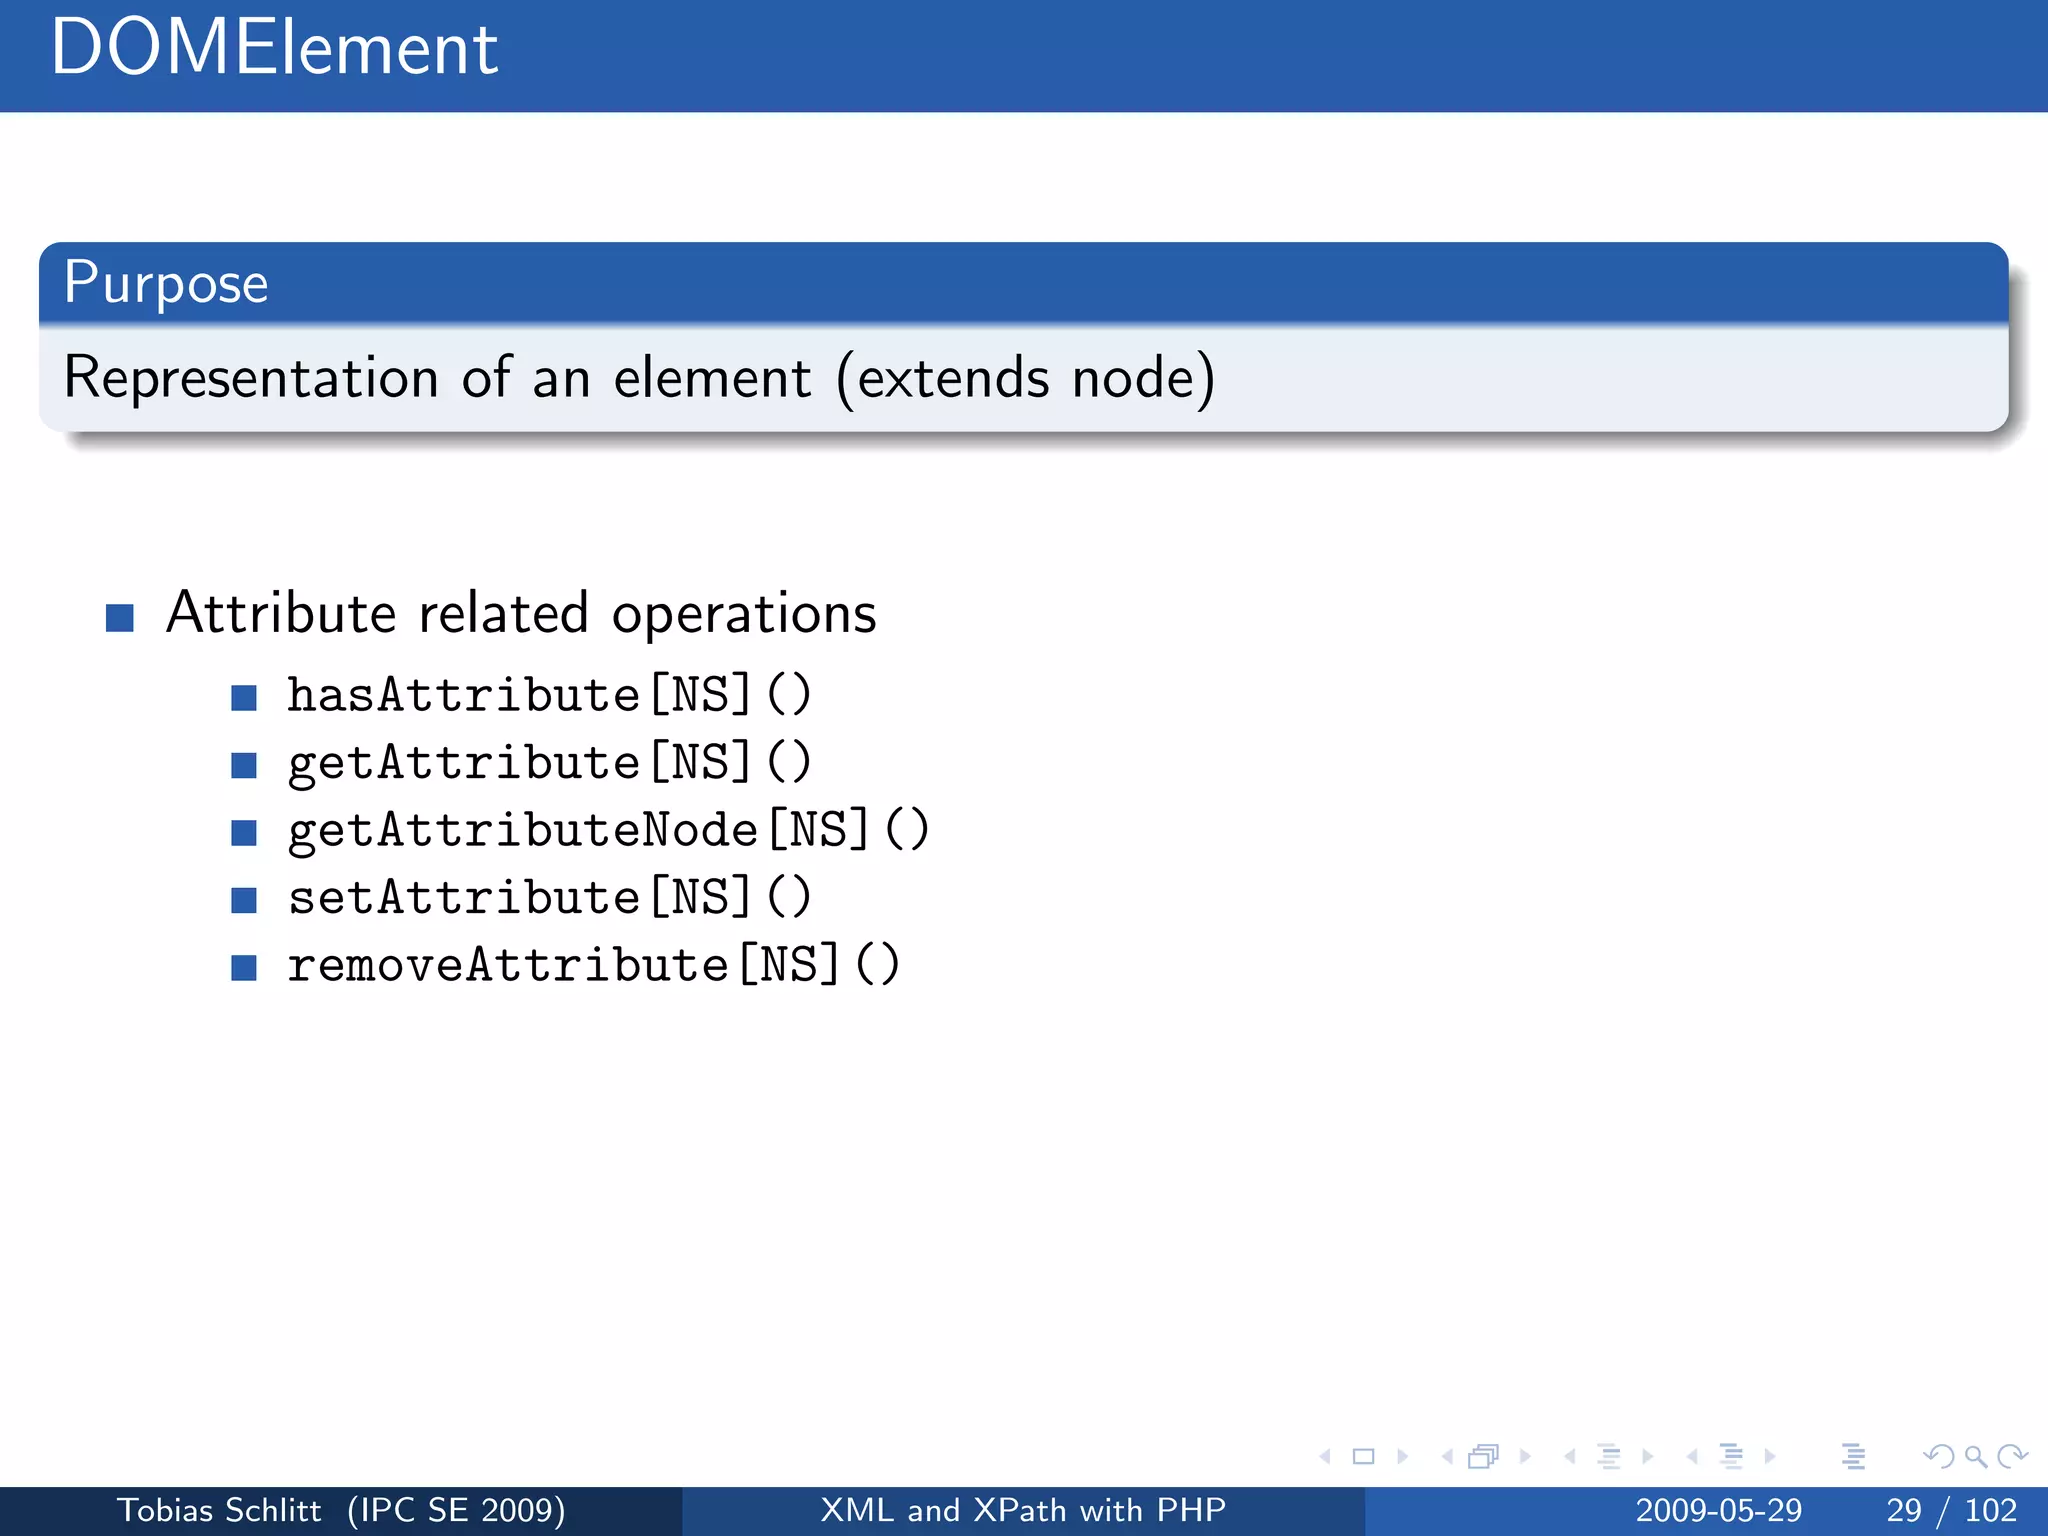Click the go forward curved arrow

click(x=2012, y=1457)
